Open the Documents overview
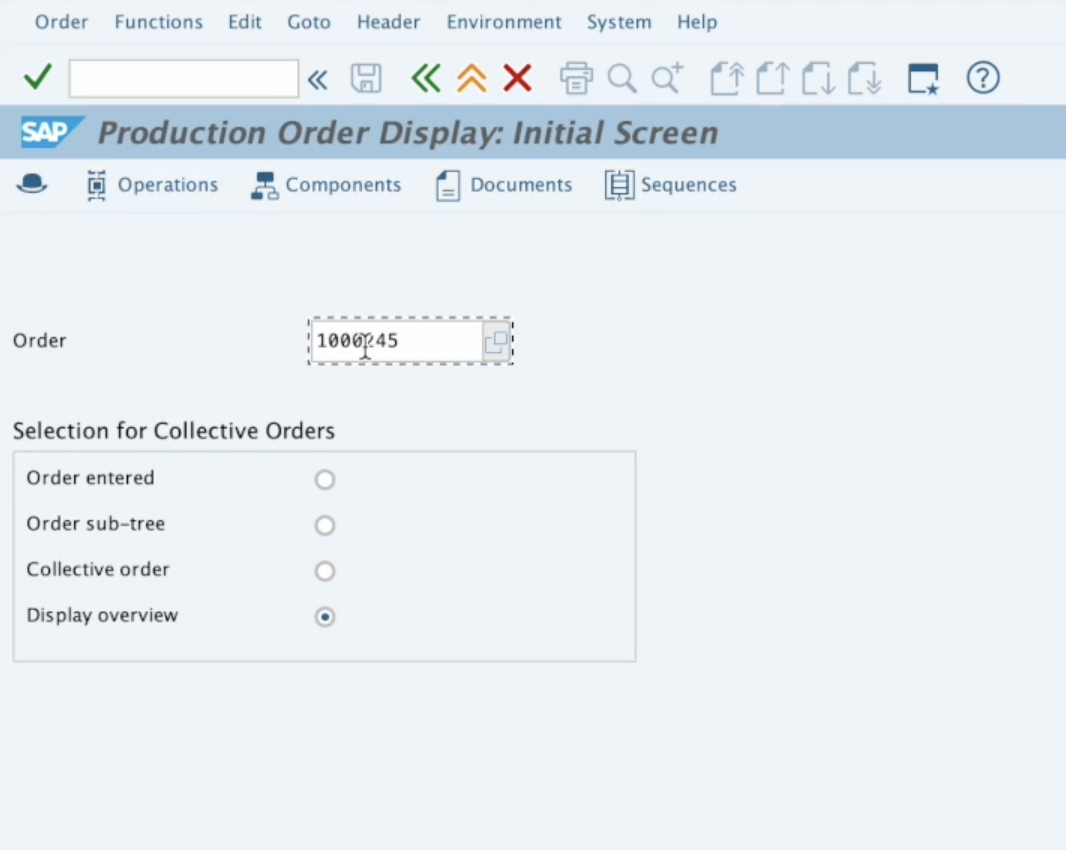The height and width of the screenshot is (850, 1066). tap(503, 185)
